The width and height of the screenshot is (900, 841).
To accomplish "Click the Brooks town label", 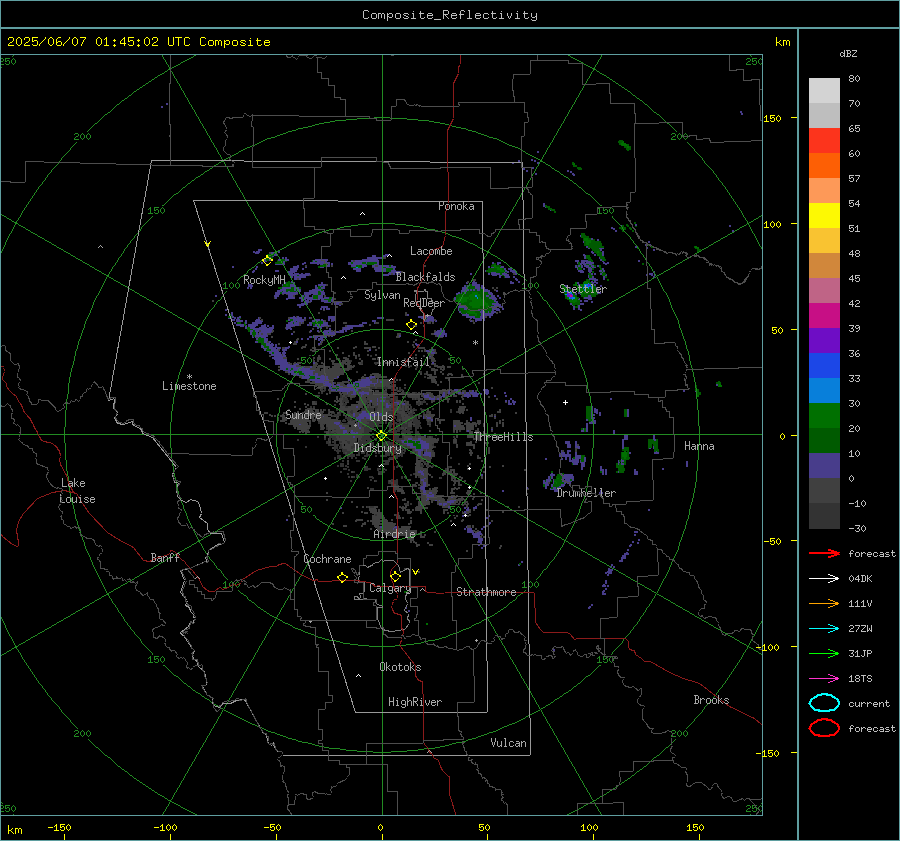I will pos(711,700).
